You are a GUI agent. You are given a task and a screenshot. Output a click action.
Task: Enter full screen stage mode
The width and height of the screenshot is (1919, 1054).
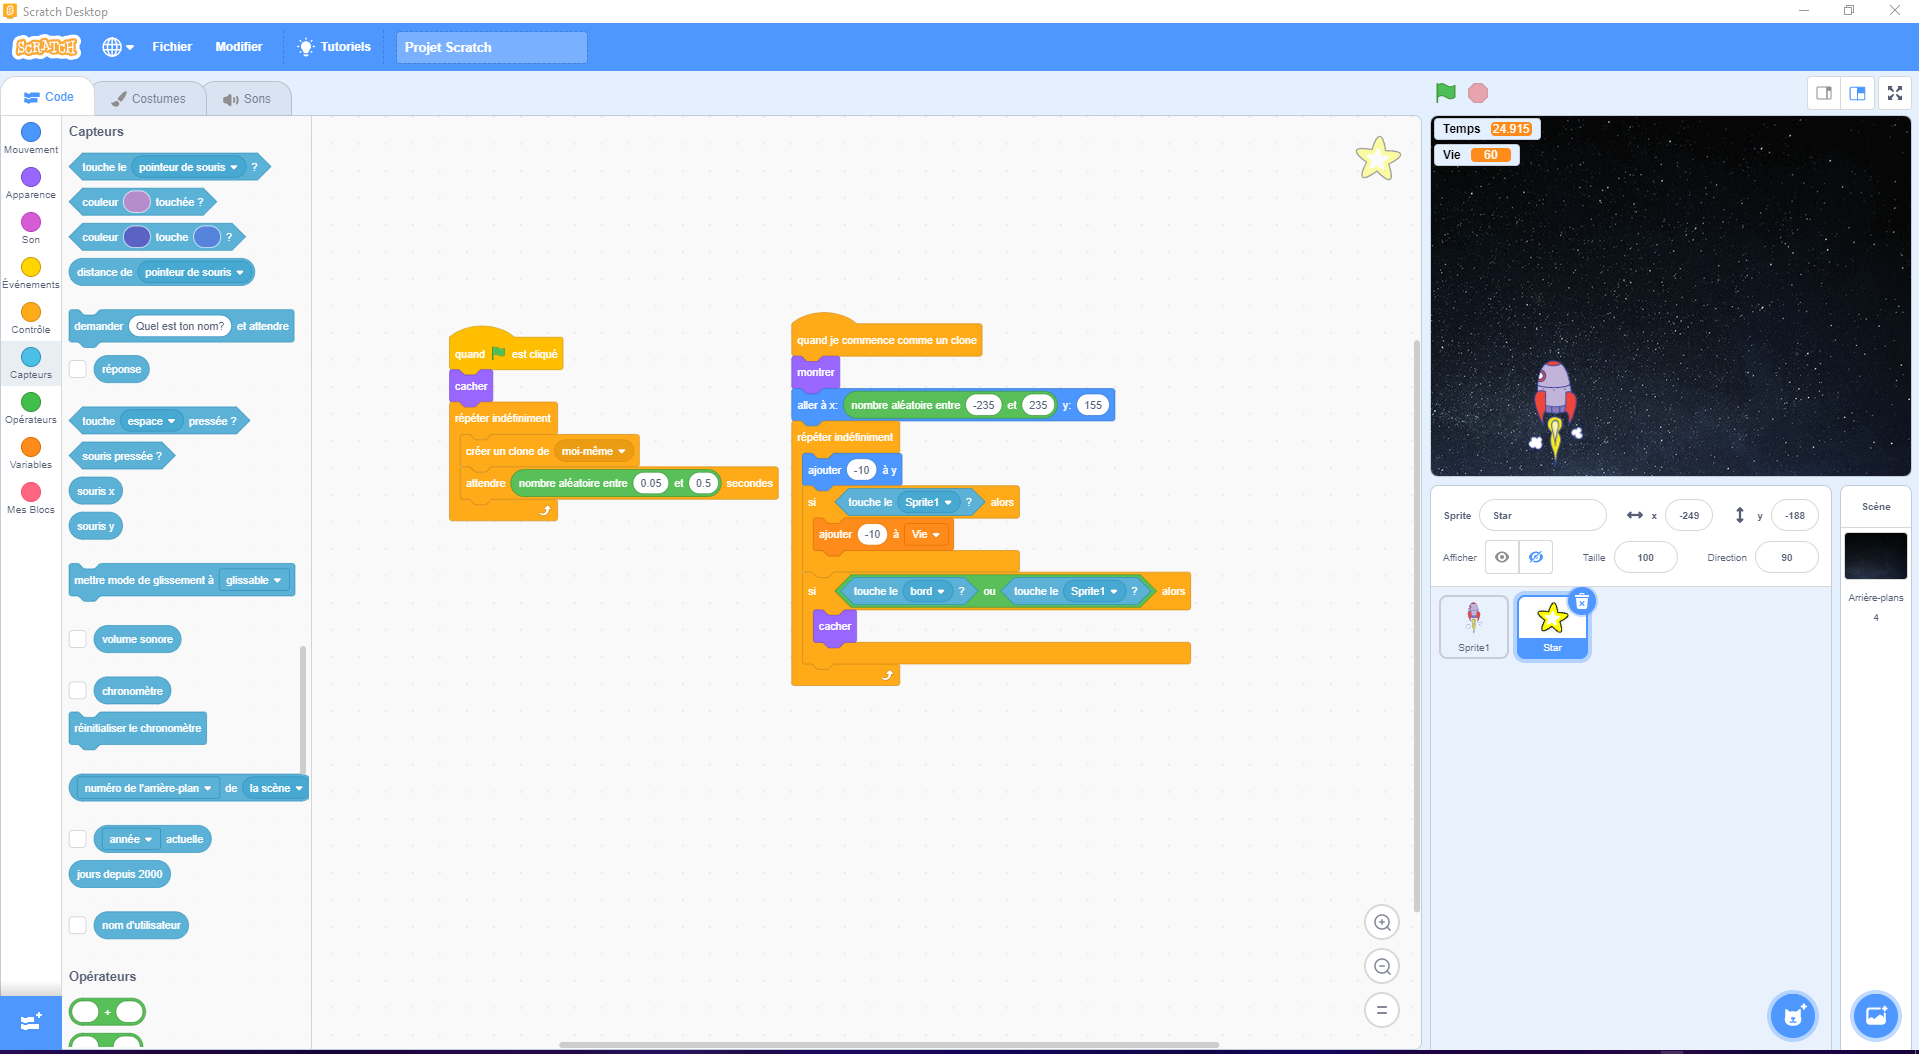tap(1894, 93)
